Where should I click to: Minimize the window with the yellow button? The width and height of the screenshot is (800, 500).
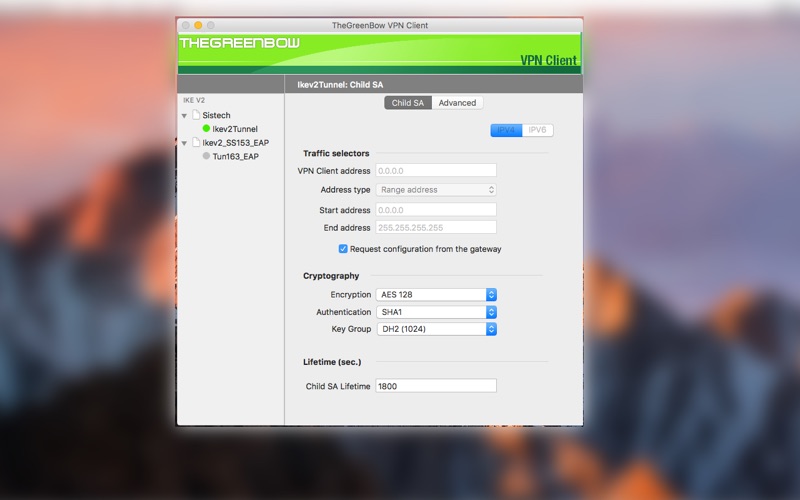click(198, 25)
